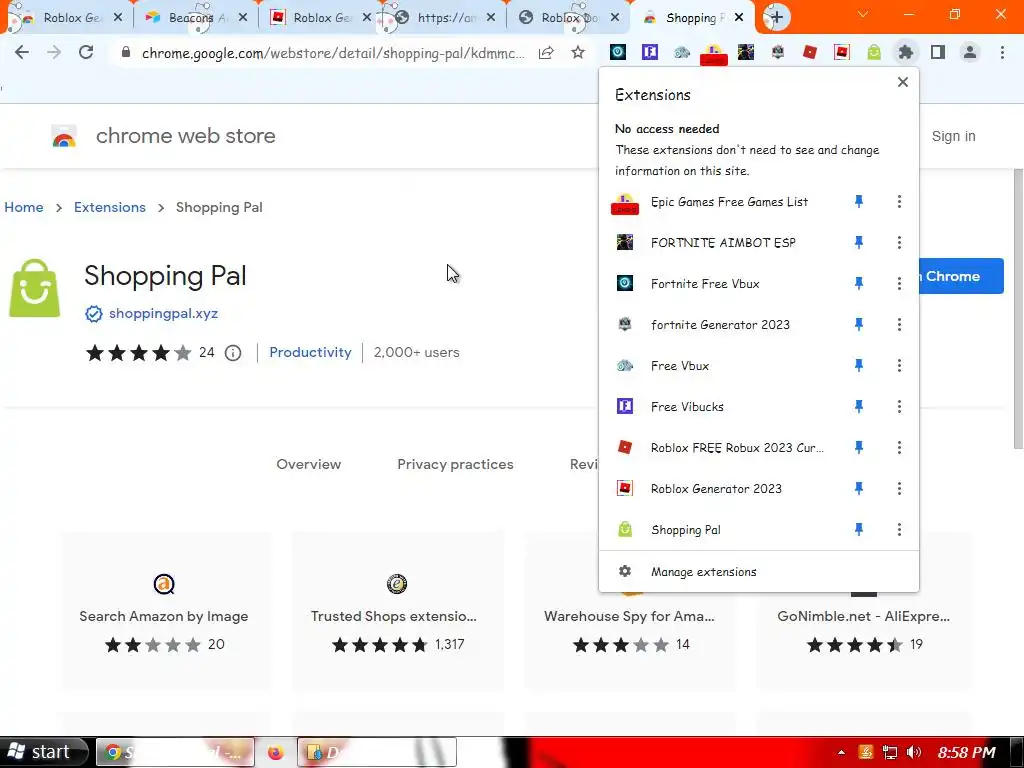
Task: Unpin the Free Vibucks extension
Action: pos(859,407)
